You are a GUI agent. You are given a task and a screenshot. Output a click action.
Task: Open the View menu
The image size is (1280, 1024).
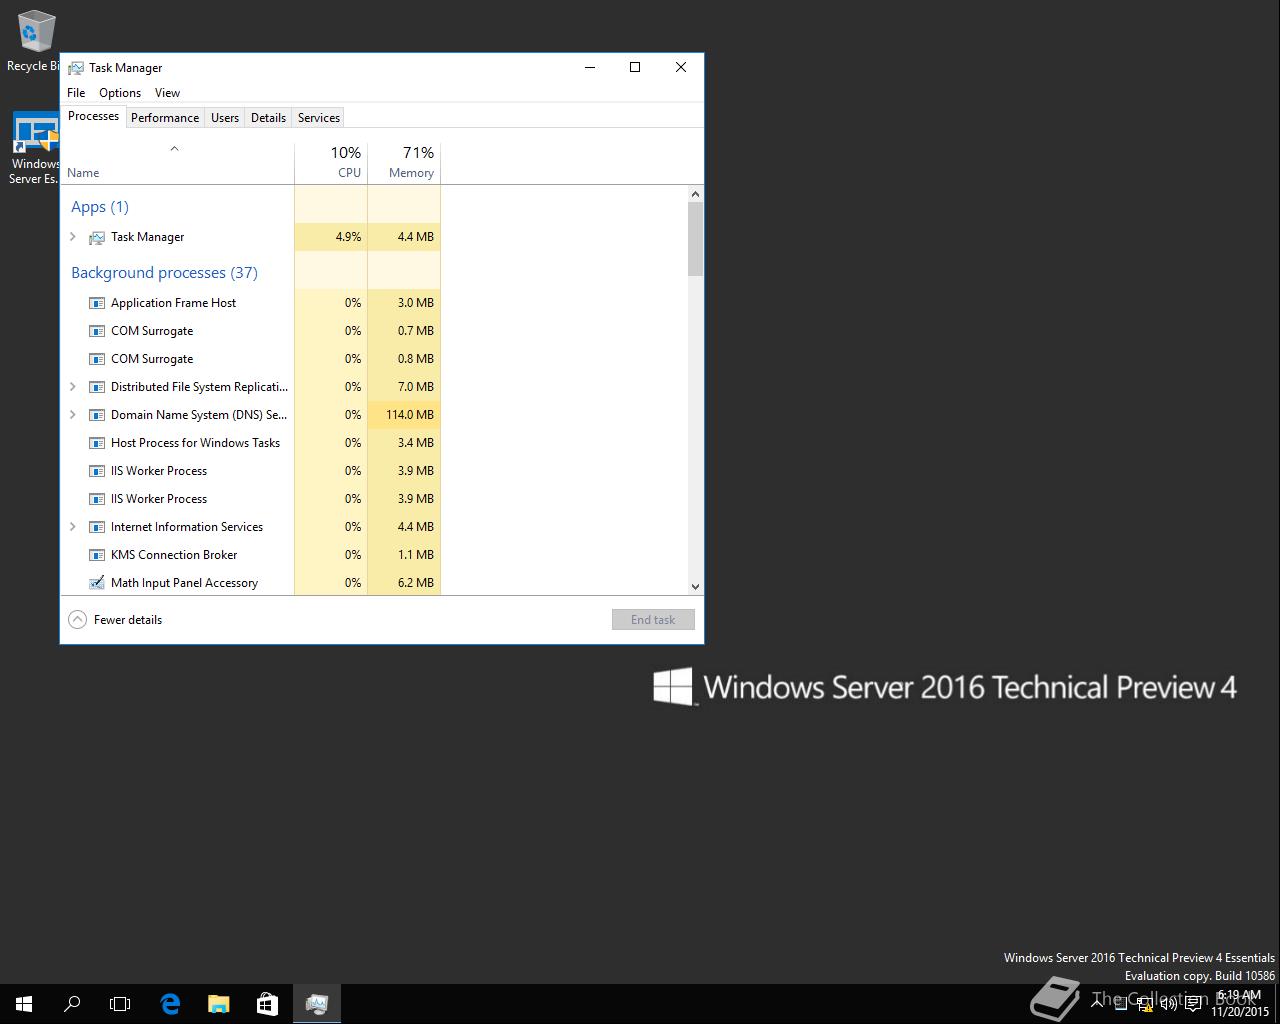pos(167,93)
